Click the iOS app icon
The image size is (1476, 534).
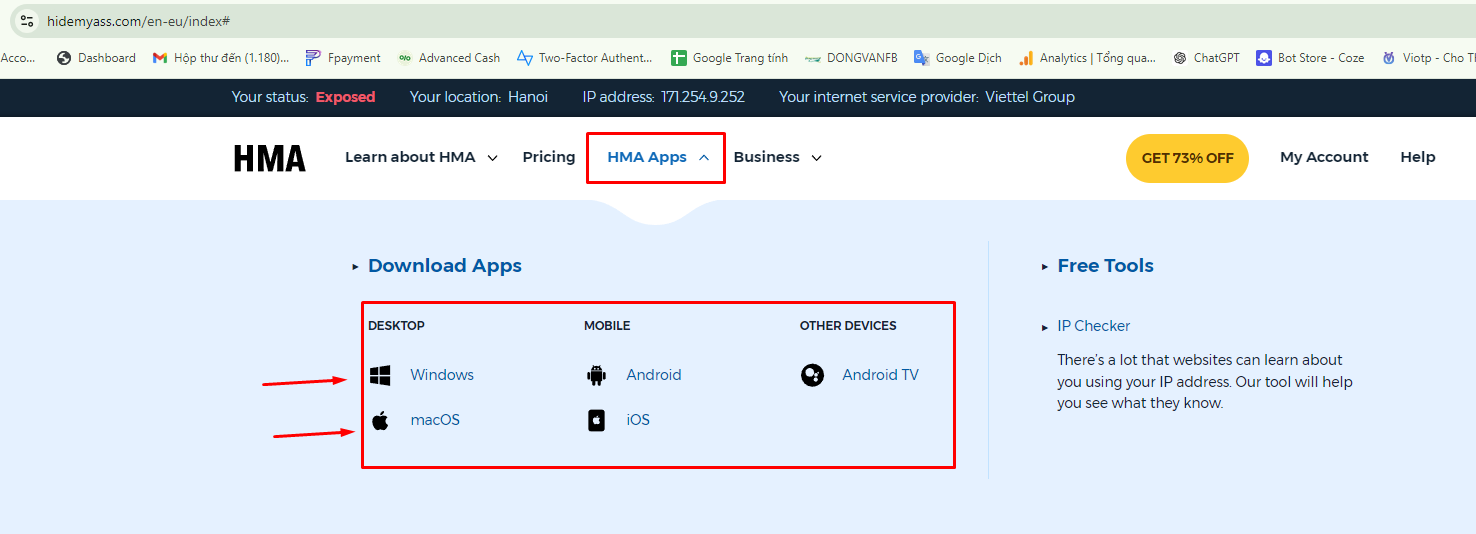click(597, 420)
